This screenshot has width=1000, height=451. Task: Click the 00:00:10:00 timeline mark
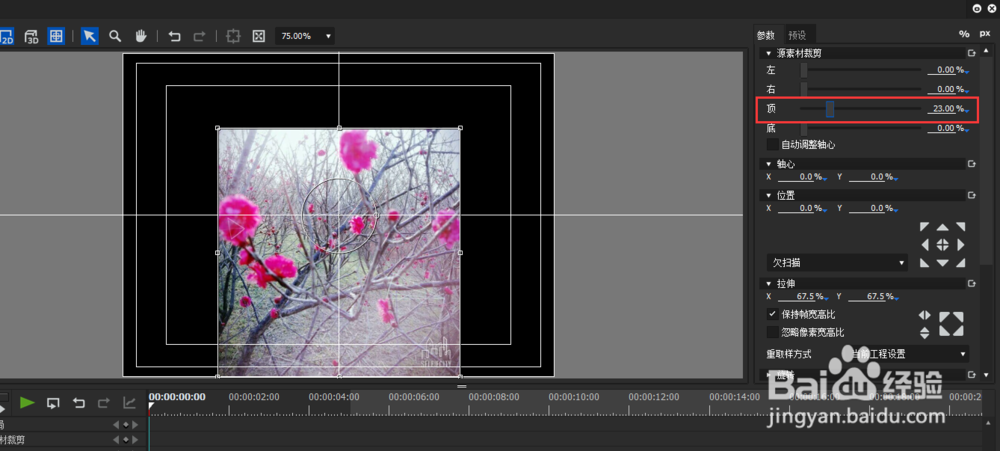(x=573, y=397)
